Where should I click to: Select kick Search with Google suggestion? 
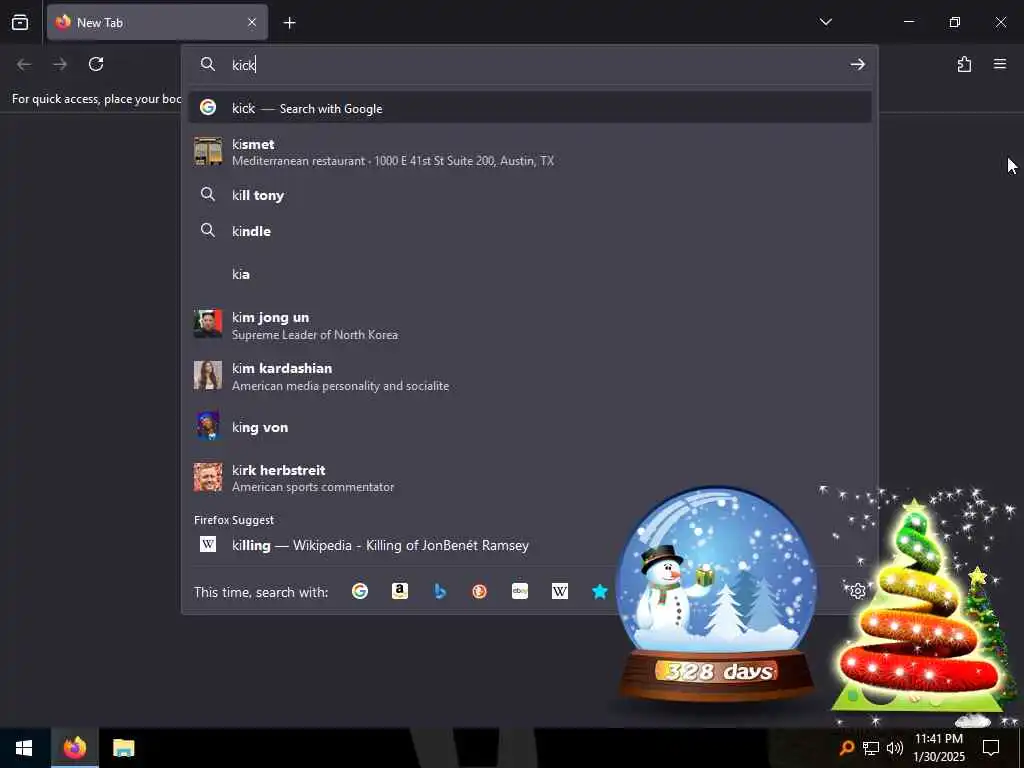click(x=530, y=108)
